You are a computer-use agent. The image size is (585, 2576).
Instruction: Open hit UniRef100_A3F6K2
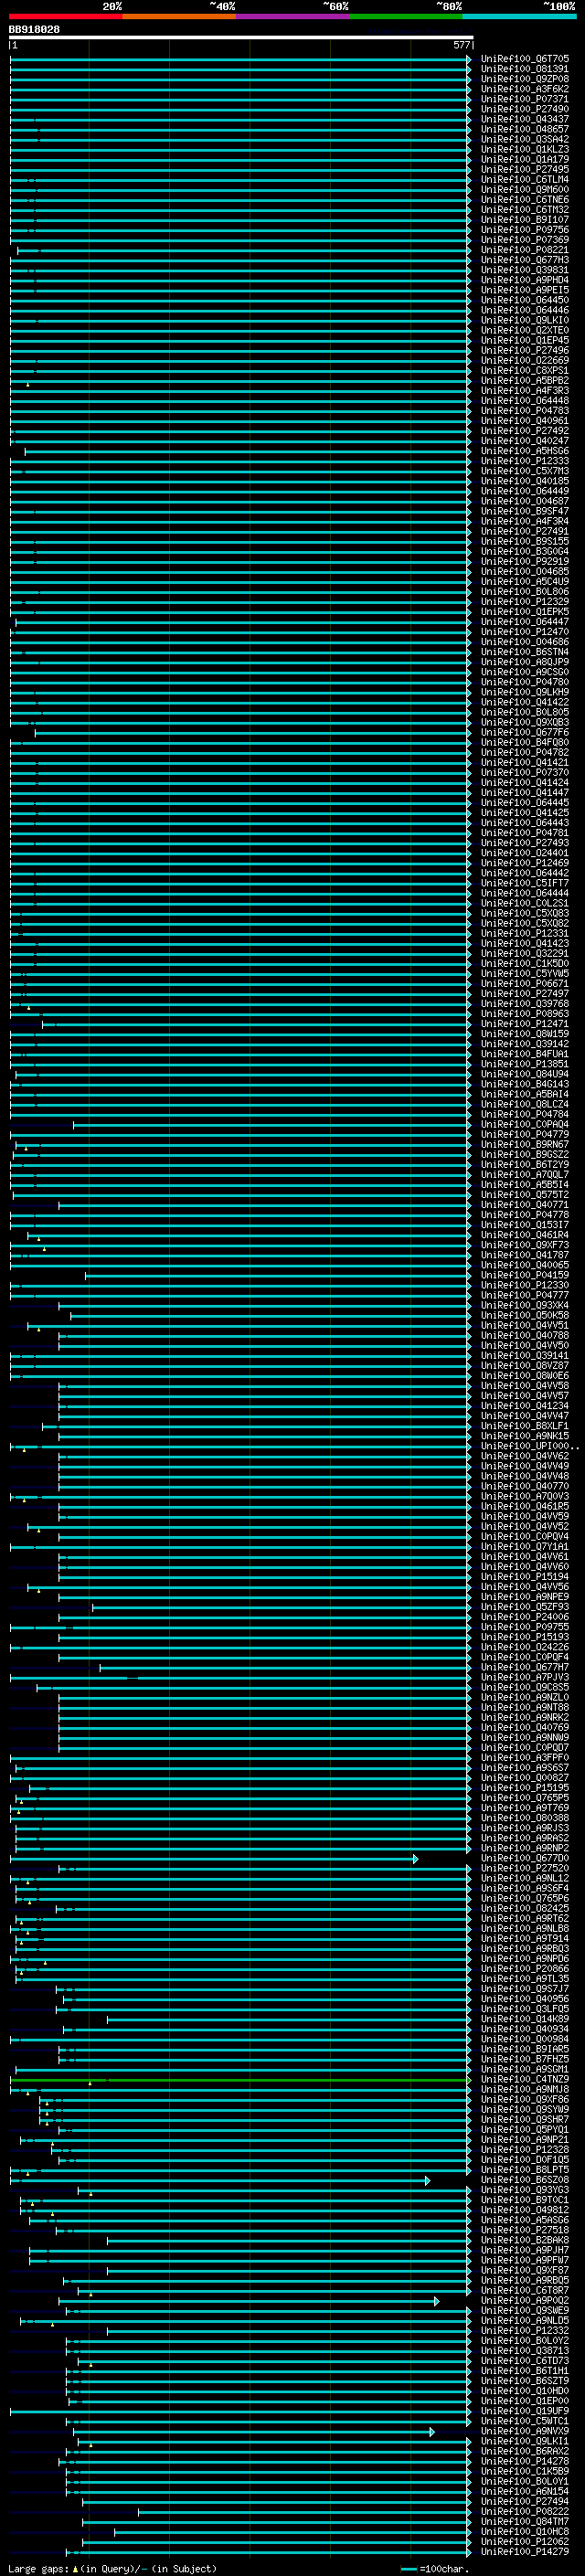525,89
